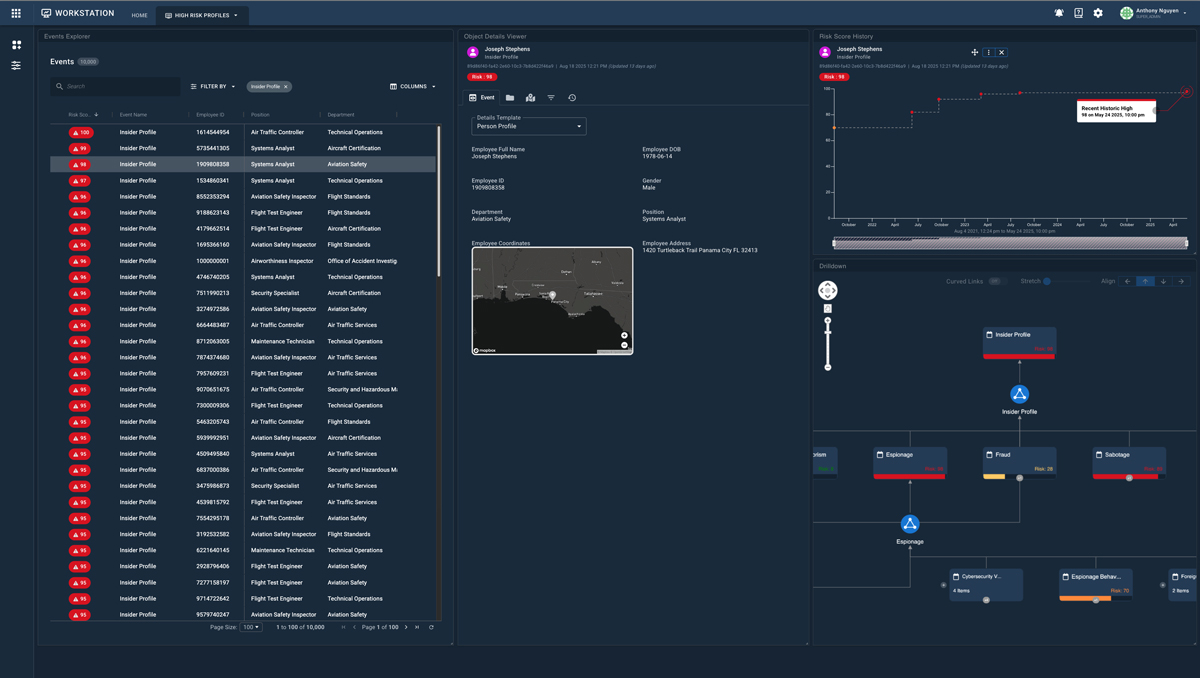The height and width of the screenshot is (678, 1200).
Task: Click the refresh icon in table pagination
Action: [432, 628]
